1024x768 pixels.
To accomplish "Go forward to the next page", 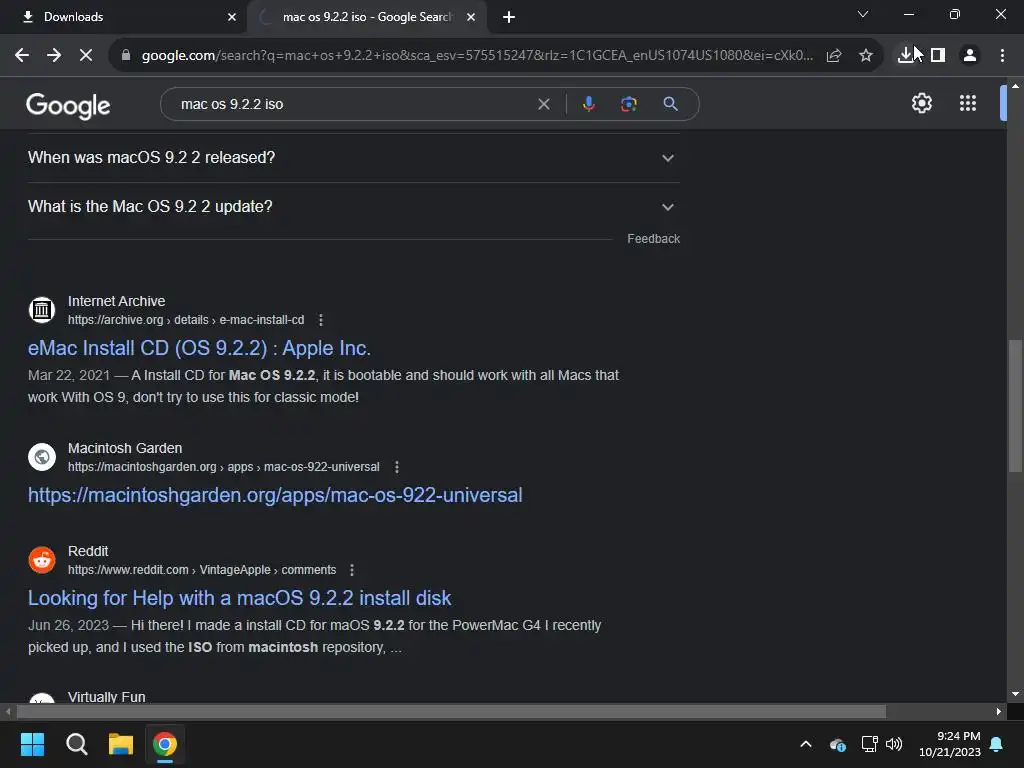I will coord(54,56).
